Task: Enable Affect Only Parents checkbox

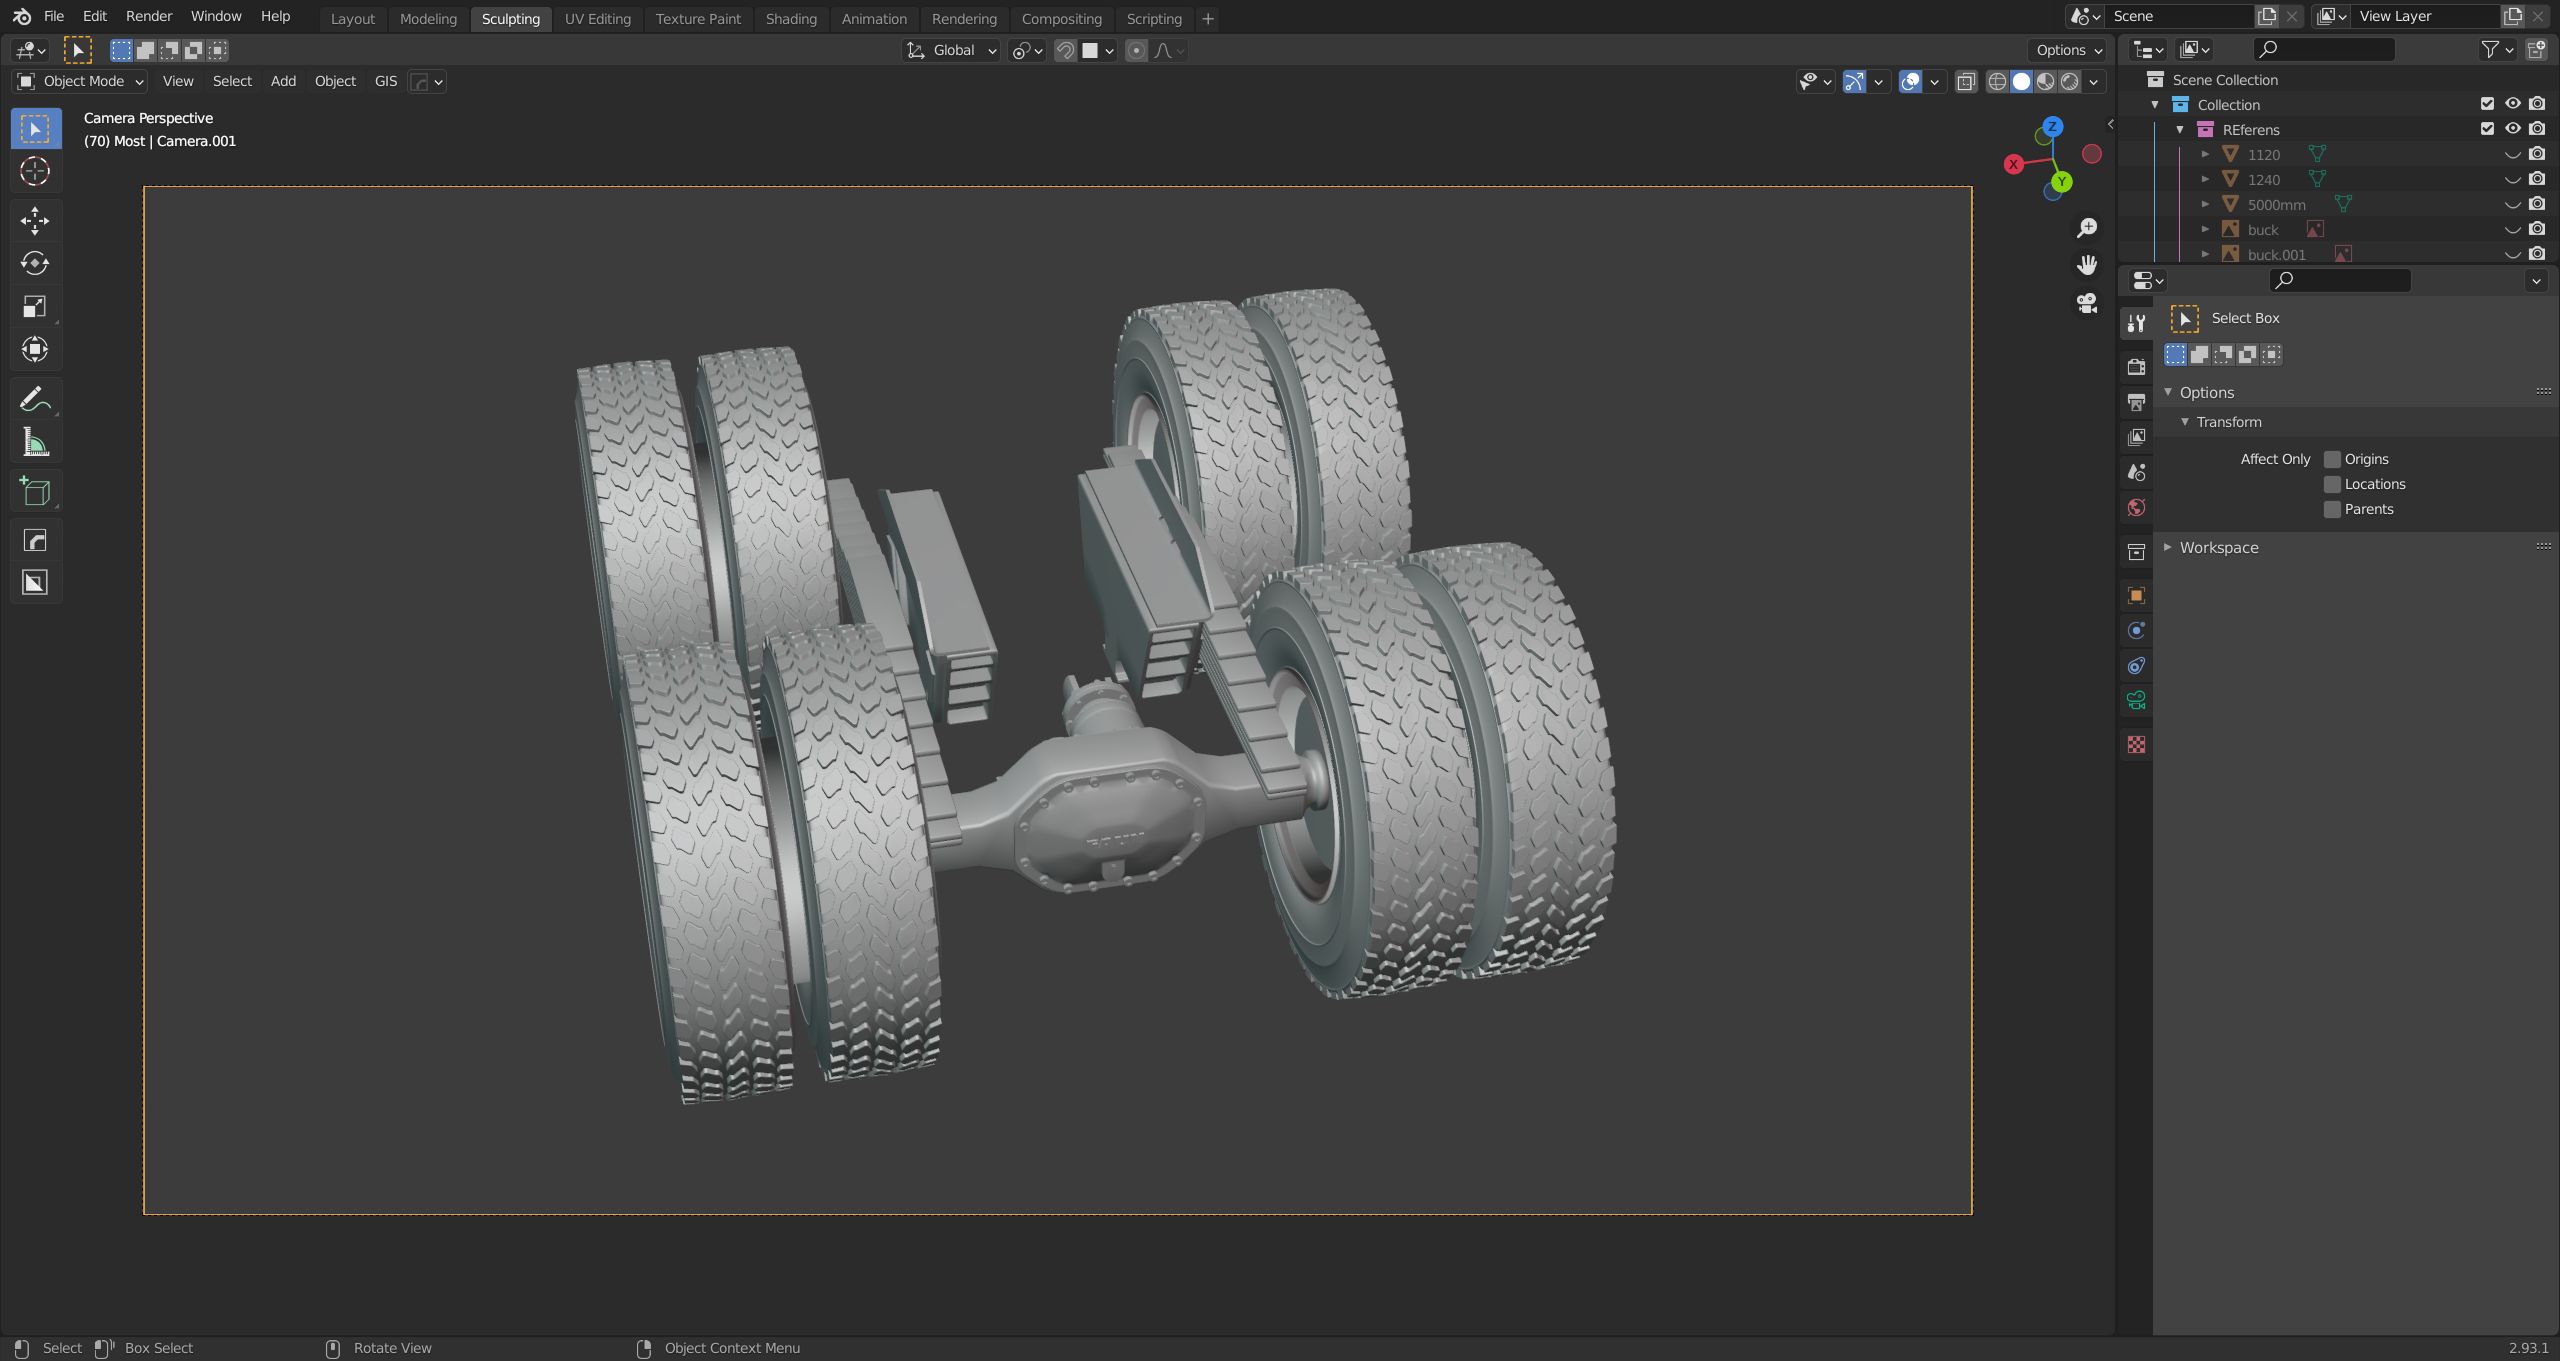Action: pos(2332,509)
